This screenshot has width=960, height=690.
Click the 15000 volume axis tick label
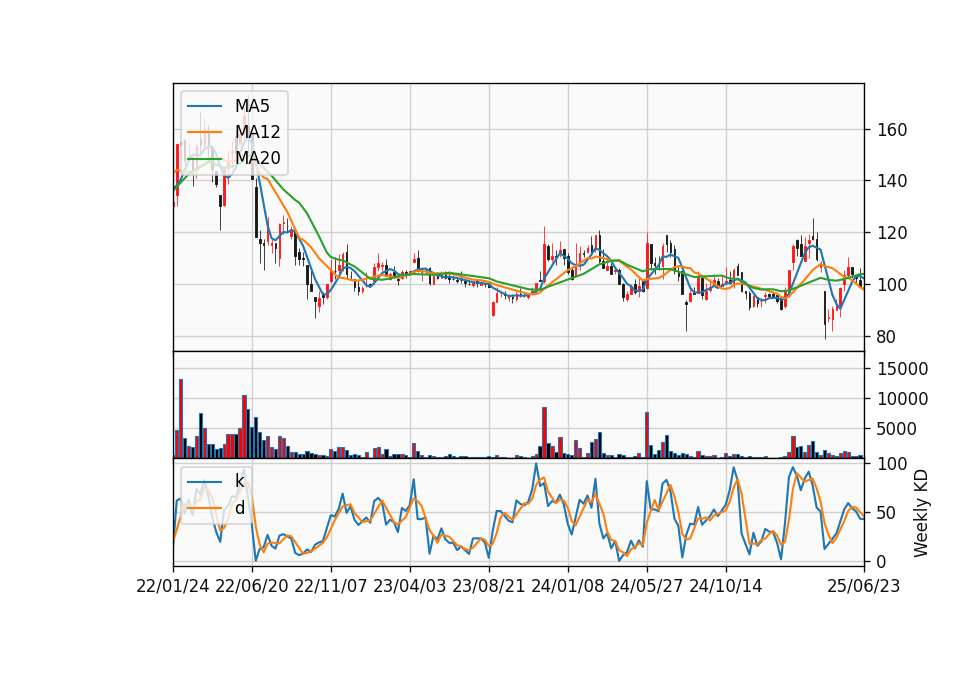[x=902, y=369]
